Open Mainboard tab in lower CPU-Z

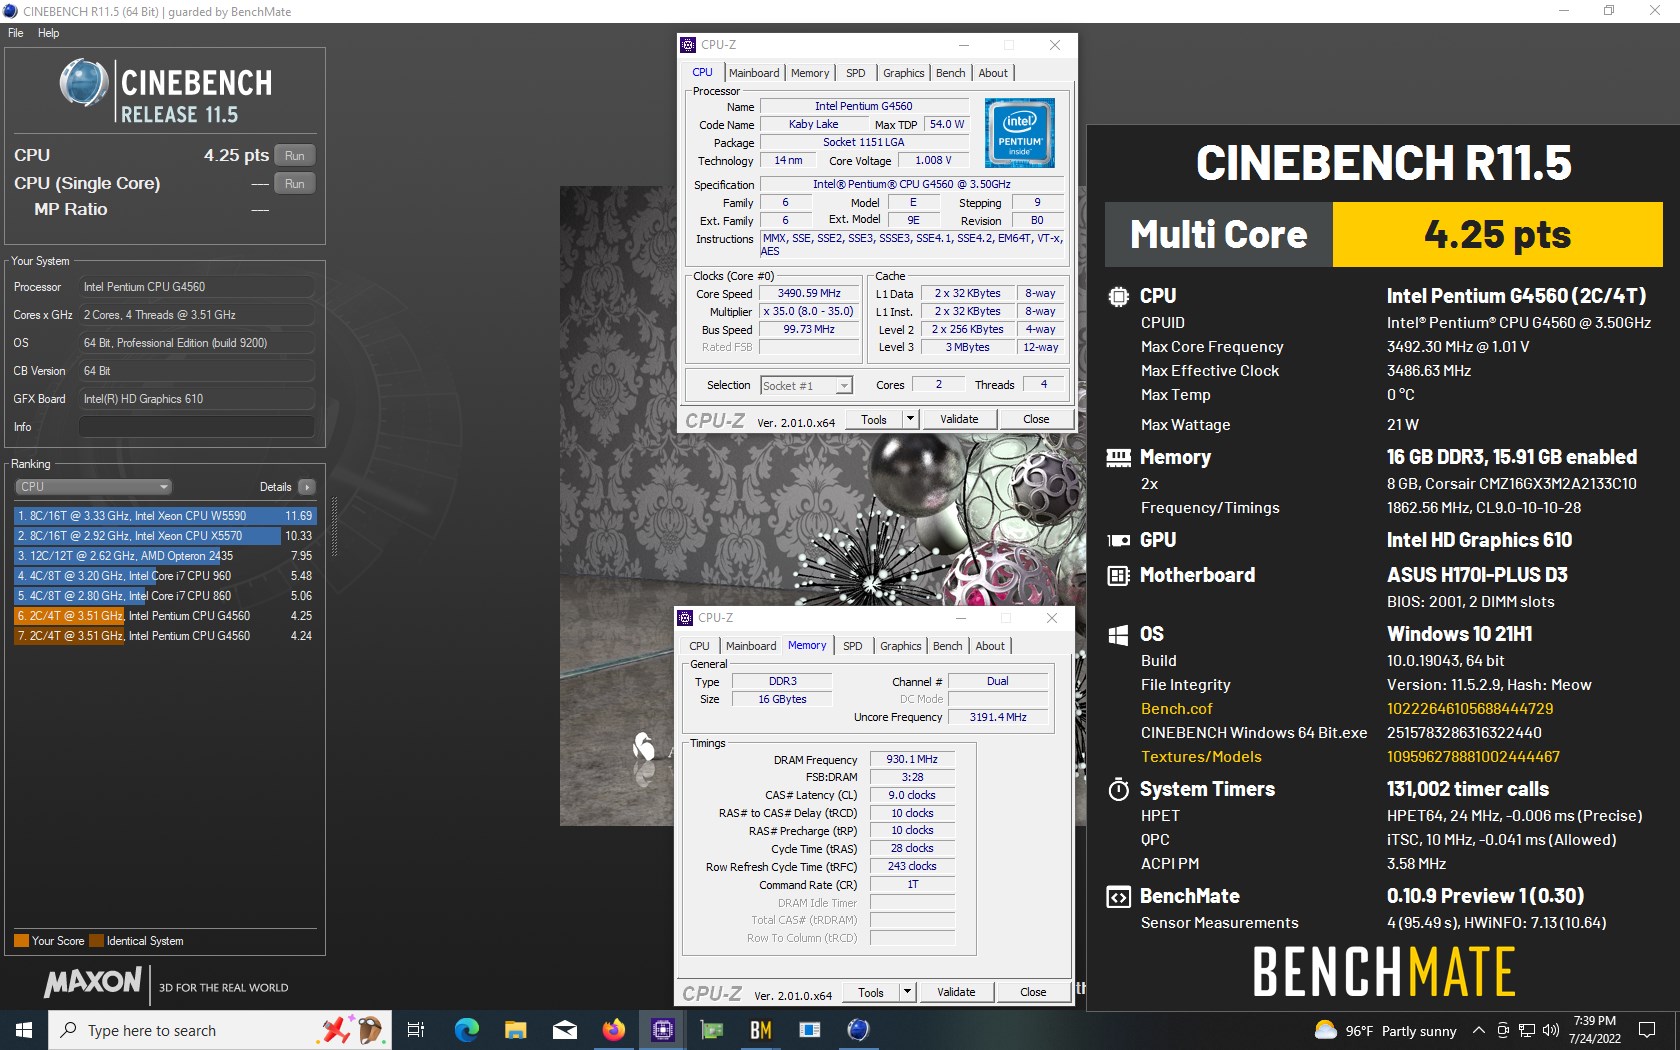point(751,646)
